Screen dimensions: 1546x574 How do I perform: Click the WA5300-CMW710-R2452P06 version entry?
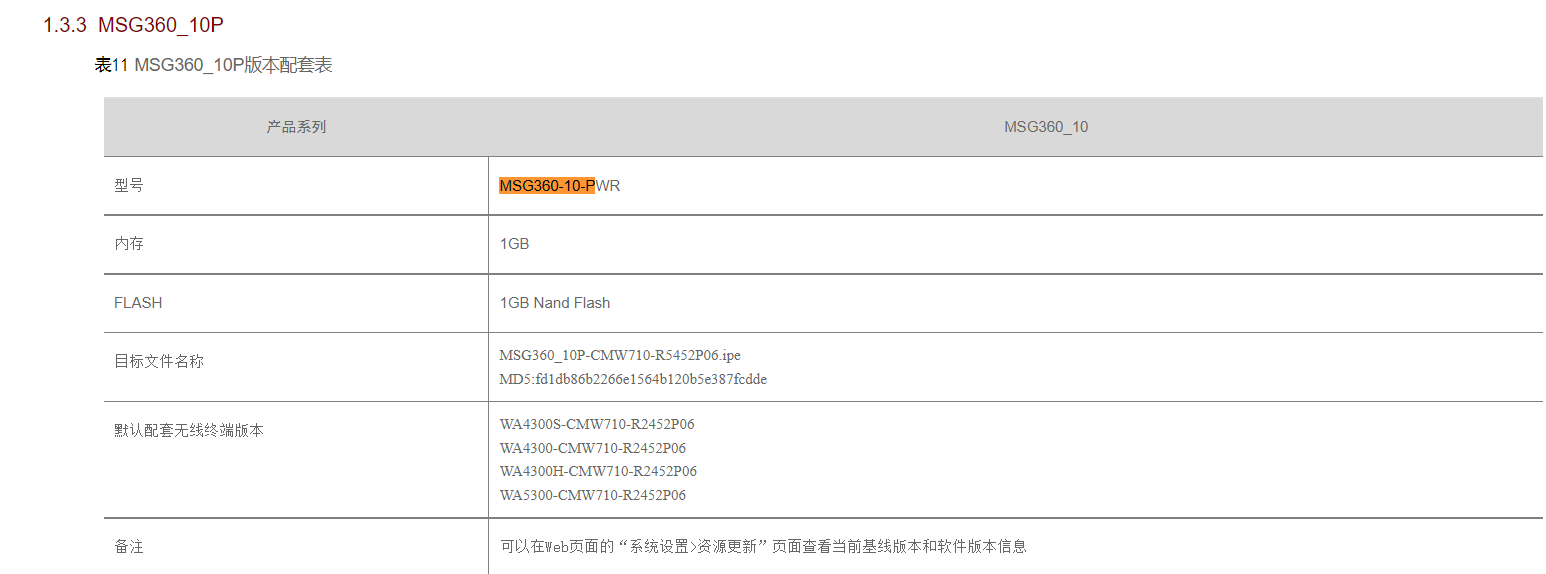pyautogui.click(x=593, y=495)
